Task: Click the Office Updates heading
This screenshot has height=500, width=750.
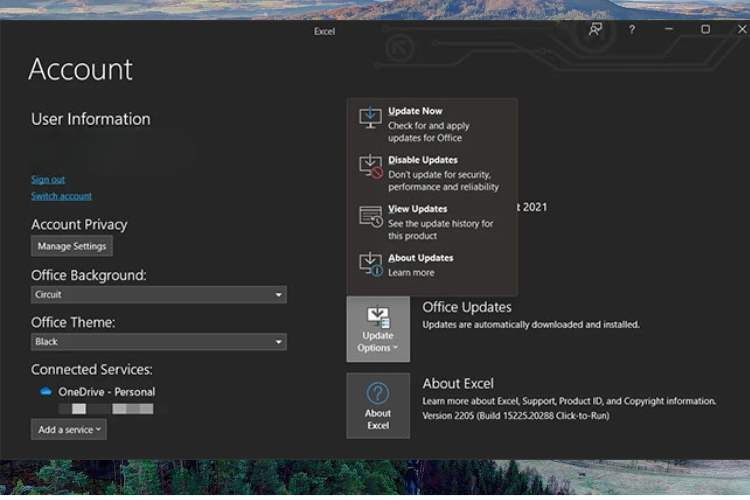Action: [467, 307]
